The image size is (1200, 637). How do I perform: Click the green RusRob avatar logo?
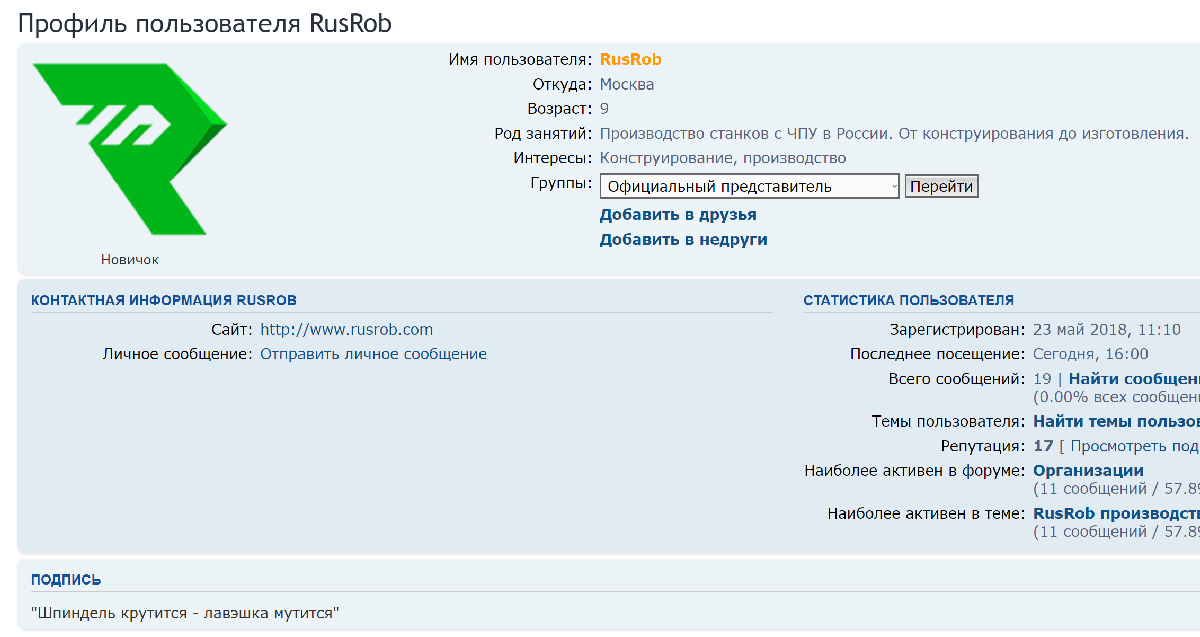point(130,147)
